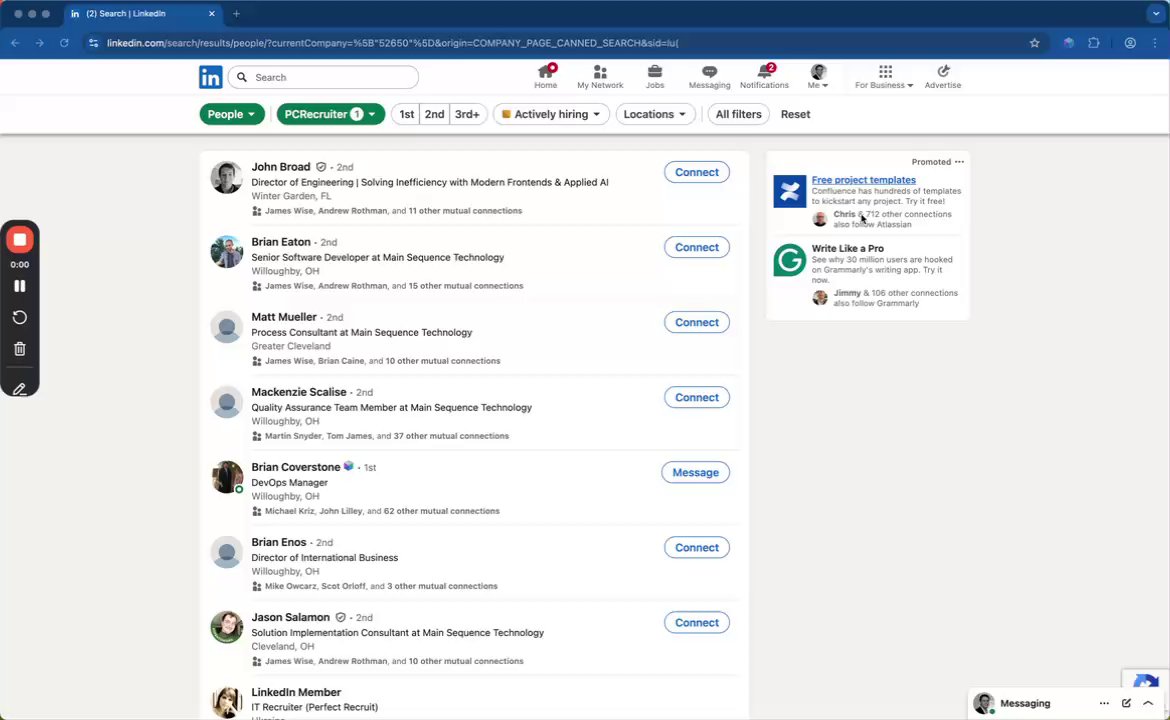Expand the Messaging panel chevron

coord(1148,703)
